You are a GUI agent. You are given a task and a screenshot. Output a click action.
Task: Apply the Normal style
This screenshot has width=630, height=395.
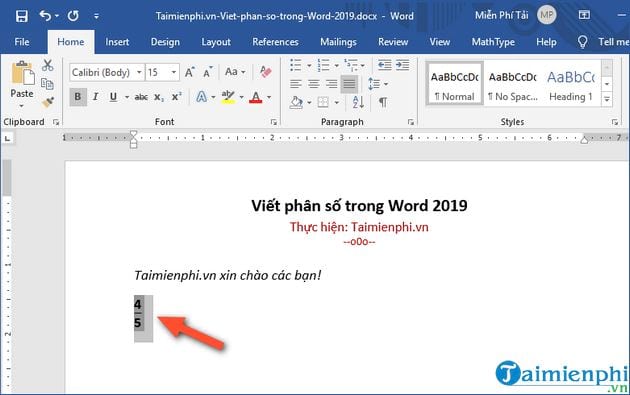[454, 84]
